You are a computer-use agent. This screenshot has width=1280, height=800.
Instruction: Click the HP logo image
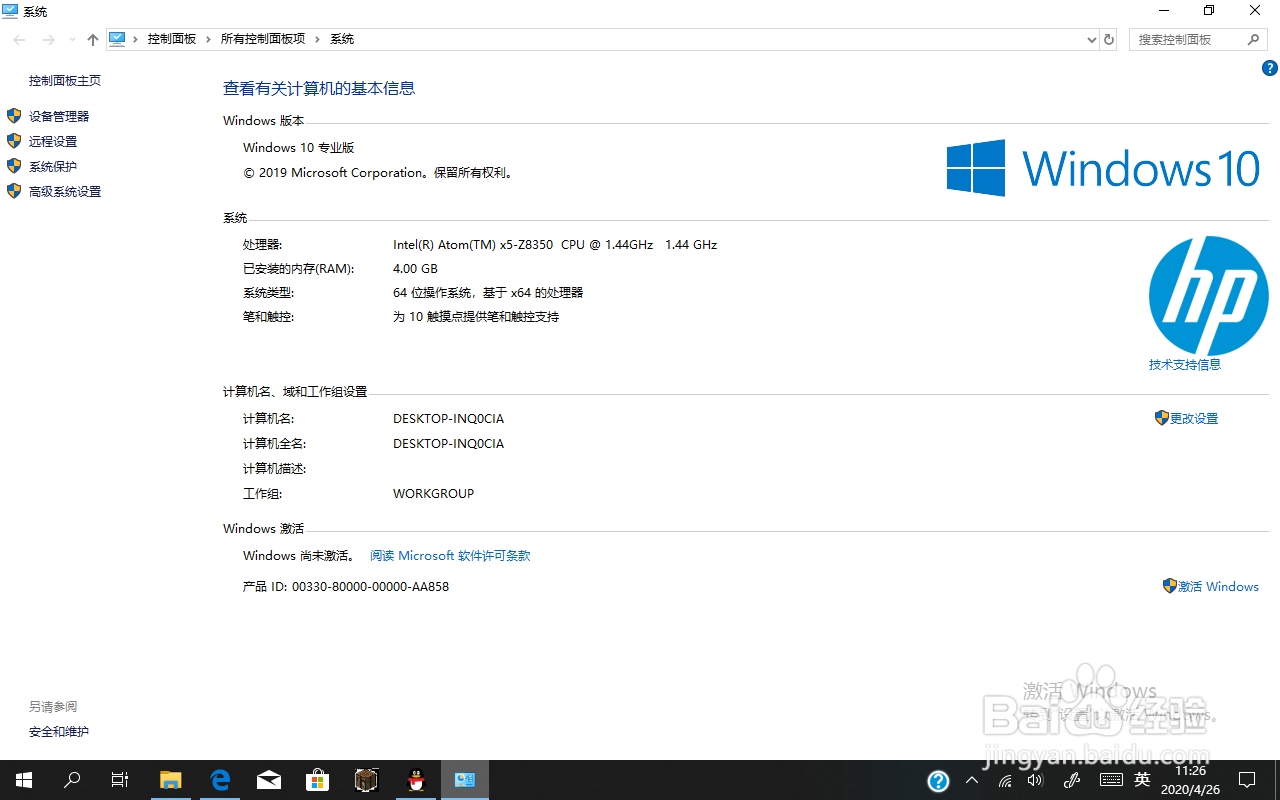[x=1208, y=295]
